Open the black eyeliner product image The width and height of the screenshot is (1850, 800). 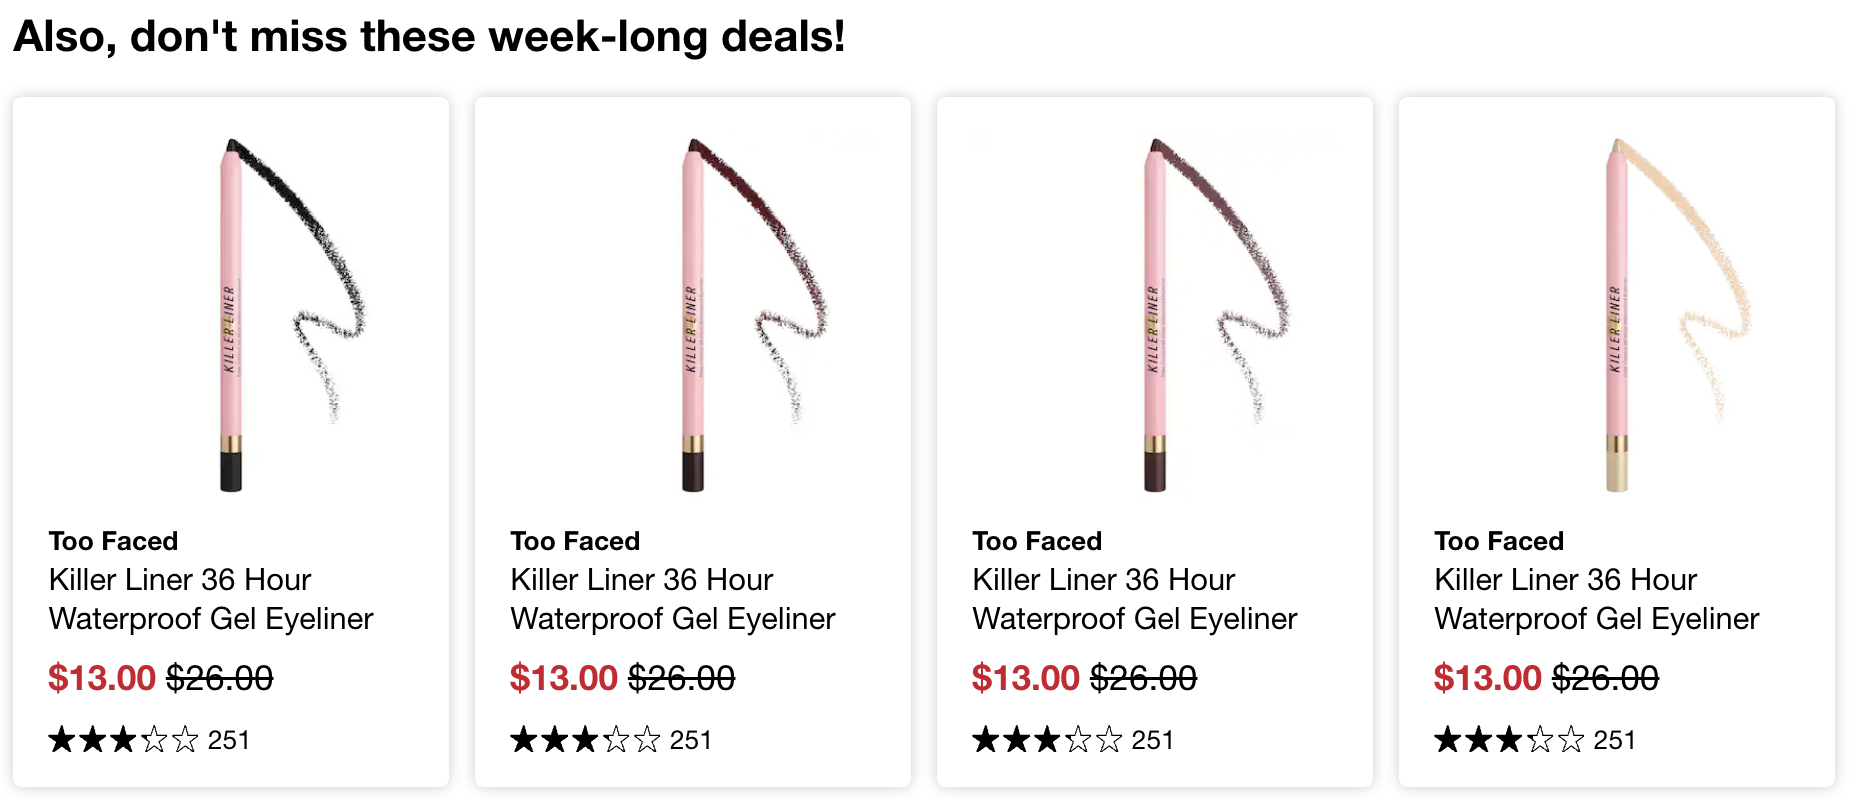pos(231,314)
